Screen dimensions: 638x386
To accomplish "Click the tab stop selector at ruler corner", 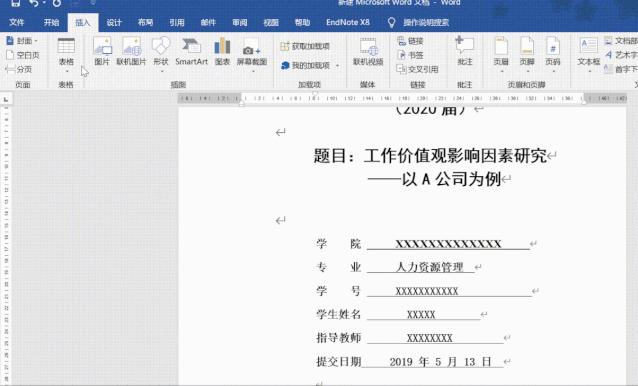I will point(6,99).
